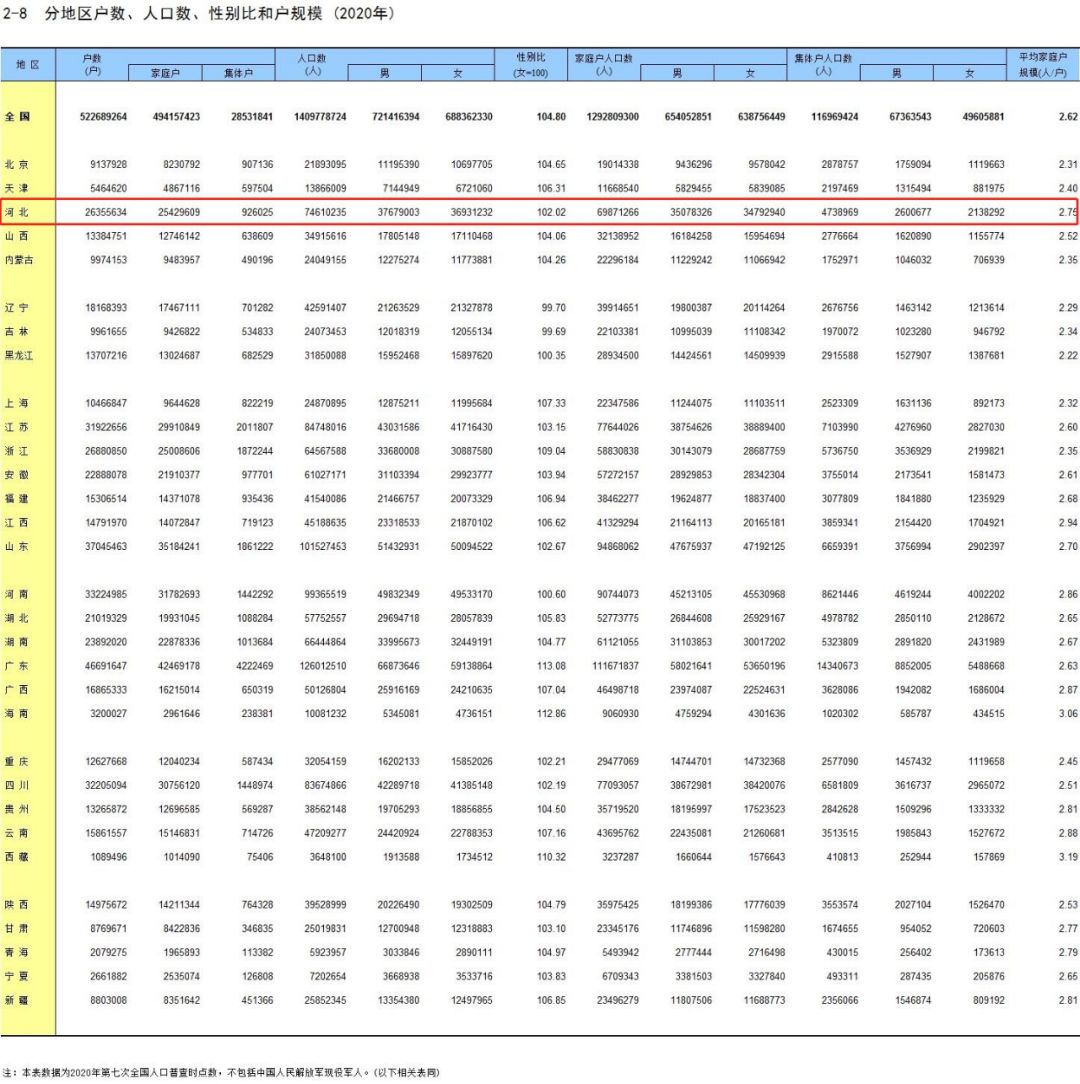The width and height of the screenshot is (1080, 1084).
Task: Select the 河南 row label
Action: (x=17, y=594)
